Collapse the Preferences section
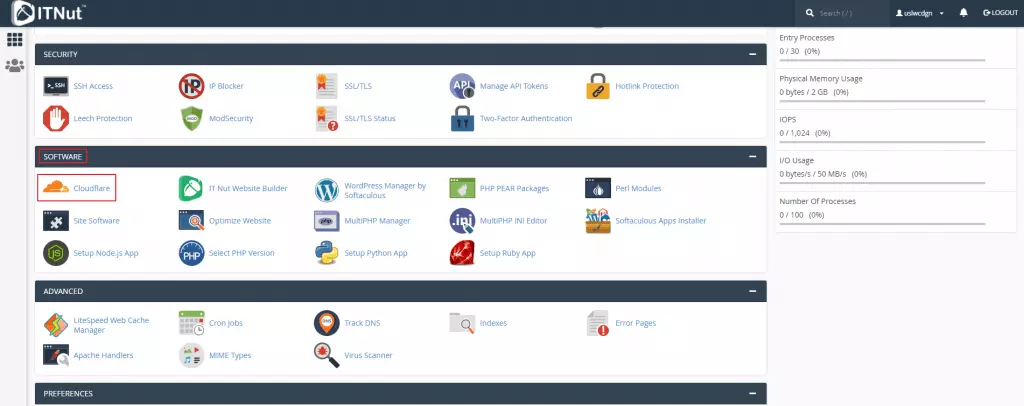The width and height of the screenshot is (1024, 406). [x=752, y=394]
